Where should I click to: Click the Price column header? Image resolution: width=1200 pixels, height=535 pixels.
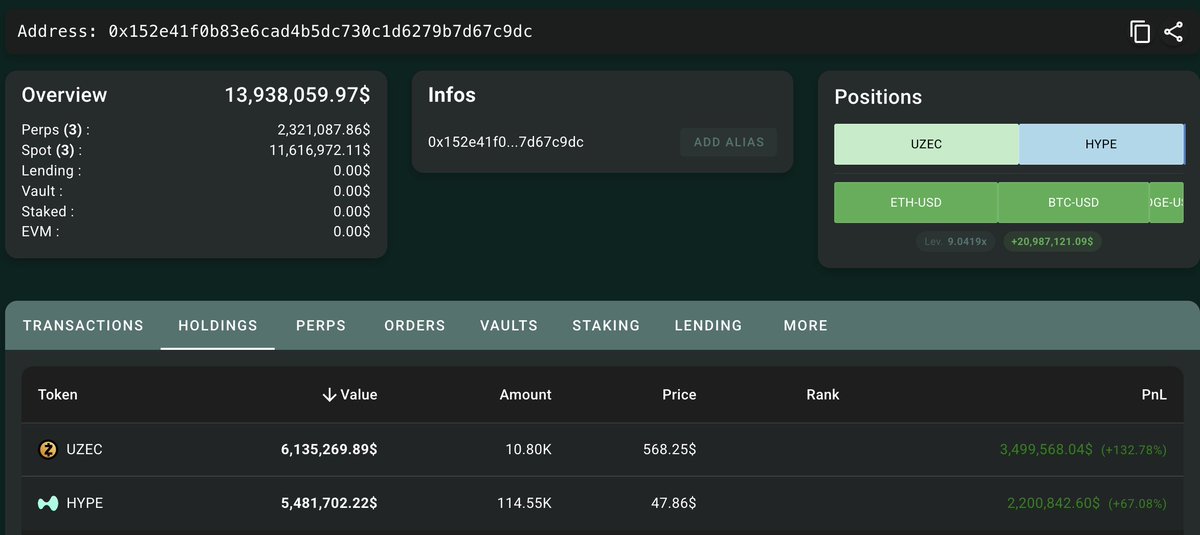pyautogui.click(x=679, y=395)
